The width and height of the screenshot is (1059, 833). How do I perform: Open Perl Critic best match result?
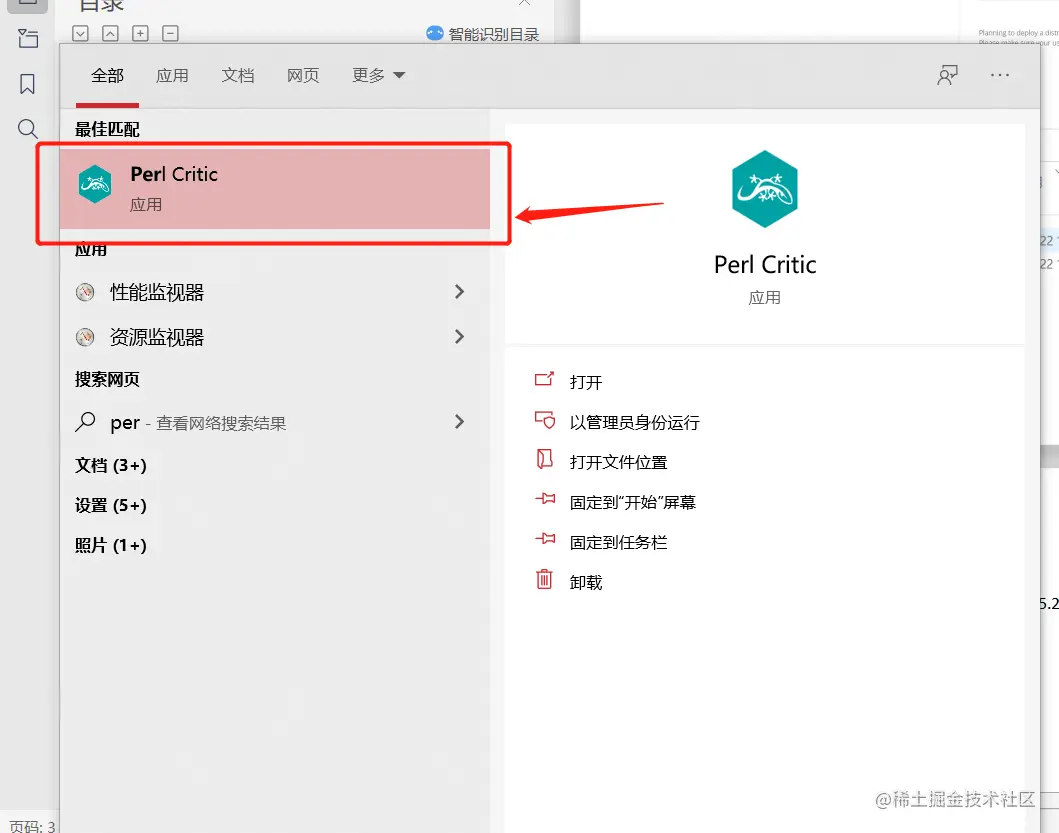274,188
